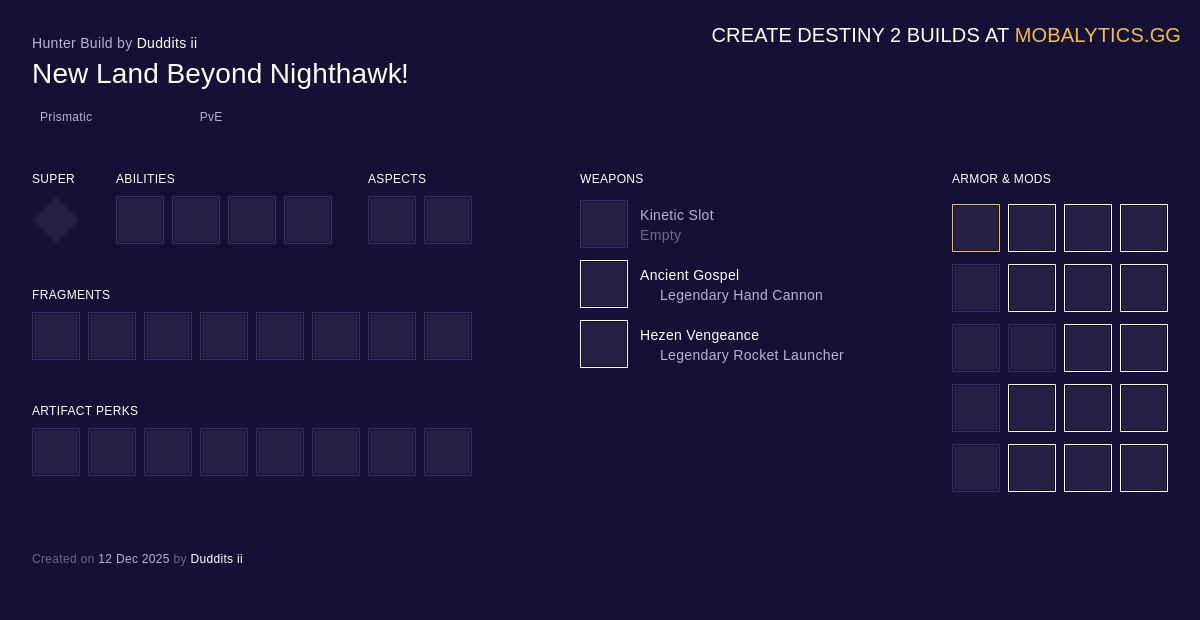Click the empty Kinetic Slot weapon icon
This screenshot has height=620, width=1200.
tap(604, 224)
